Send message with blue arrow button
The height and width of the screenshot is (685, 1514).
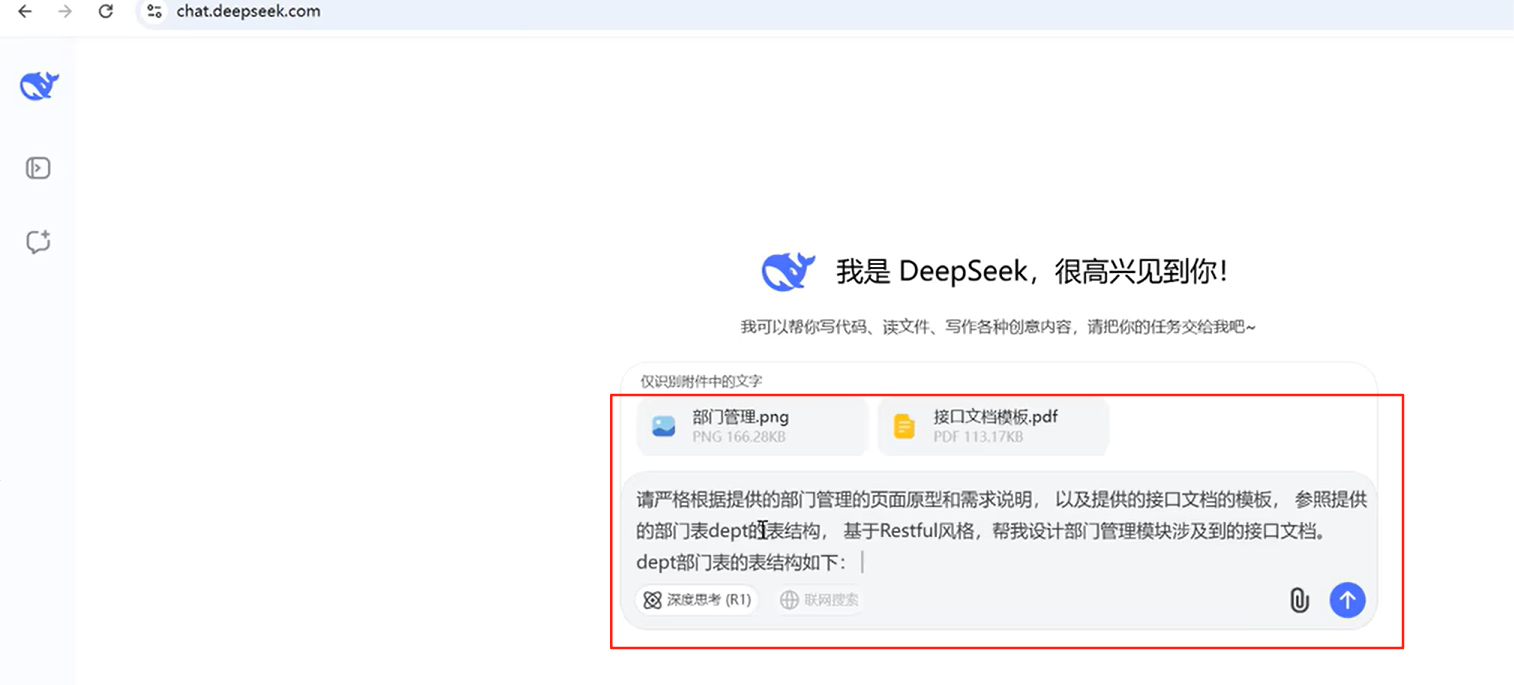click(x=1347, y=600)
